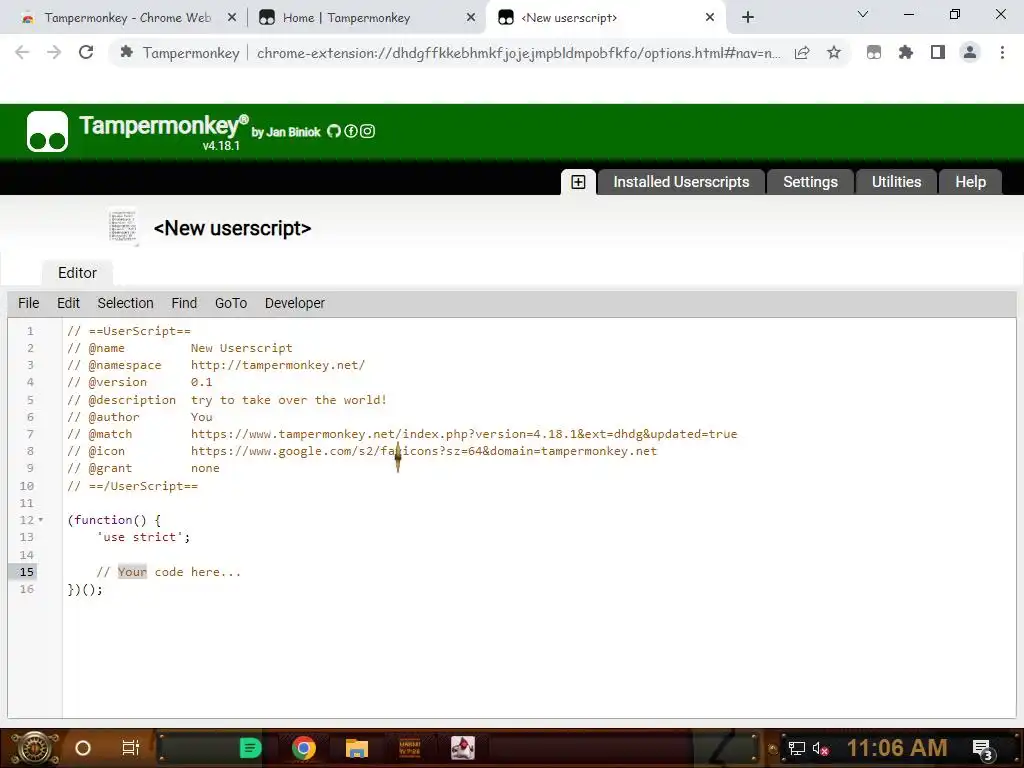Open the tab search chevron

pyautogui.click(x=863, y=14)
